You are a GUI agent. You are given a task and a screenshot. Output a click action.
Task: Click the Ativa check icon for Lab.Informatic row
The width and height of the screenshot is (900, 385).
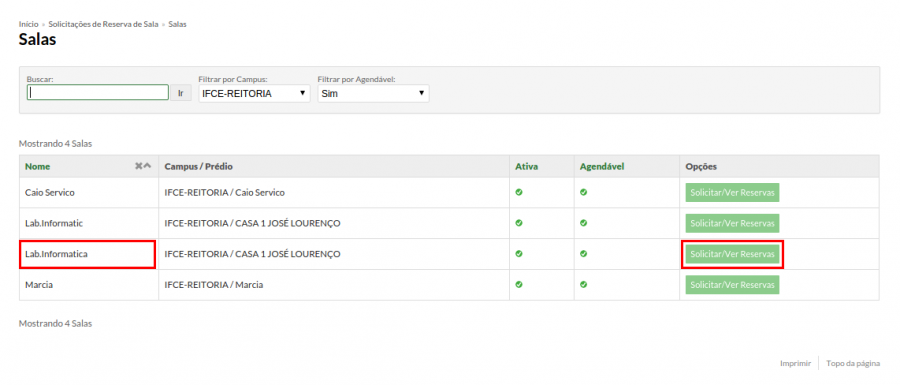coord(519,223)
